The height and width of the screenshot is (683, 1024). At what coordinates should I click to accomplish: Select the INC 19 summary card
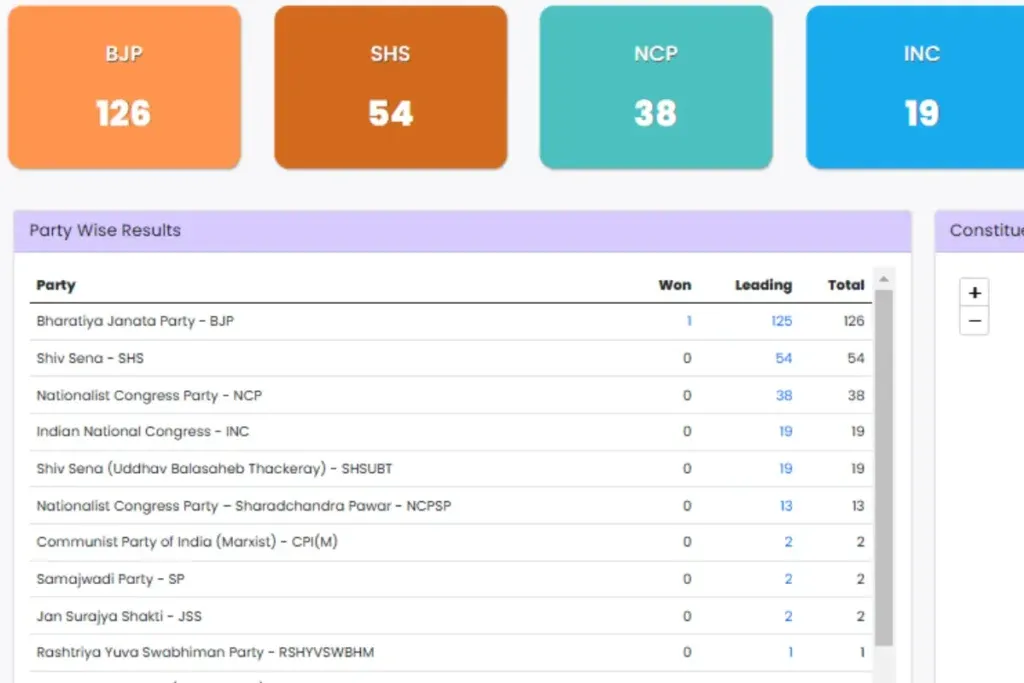pos(915,87)
